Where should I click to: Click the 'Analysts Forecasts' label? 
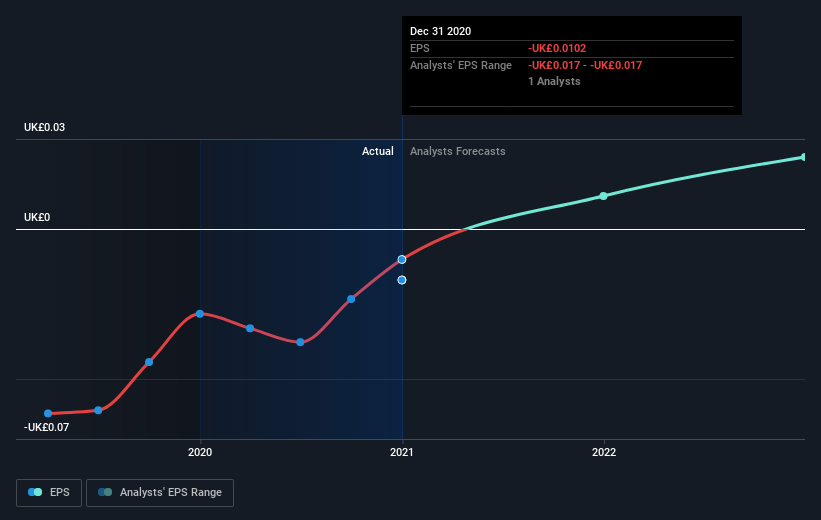pos(458,151)
